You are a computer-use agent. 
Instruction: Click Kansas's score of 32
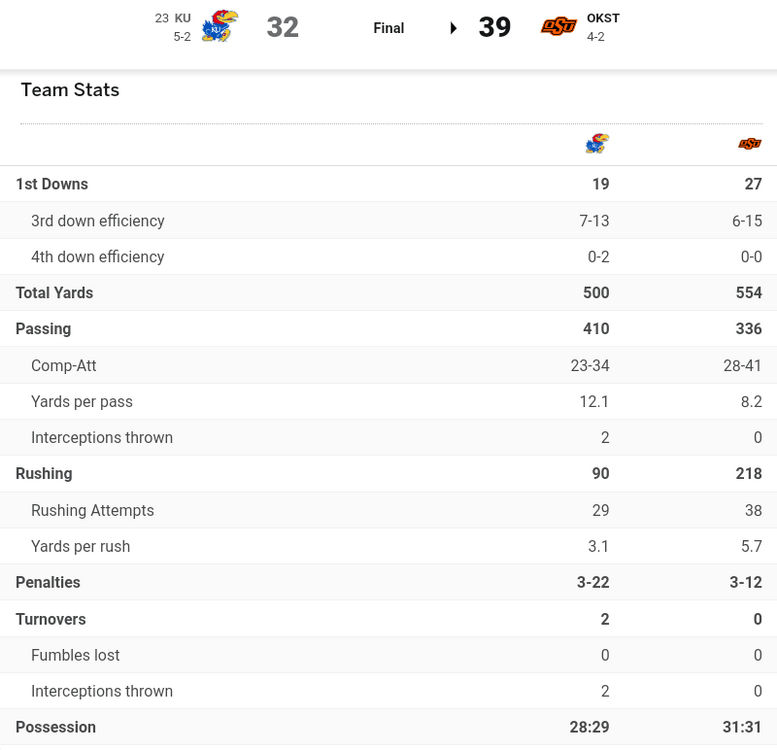click(x=282, y=27)
